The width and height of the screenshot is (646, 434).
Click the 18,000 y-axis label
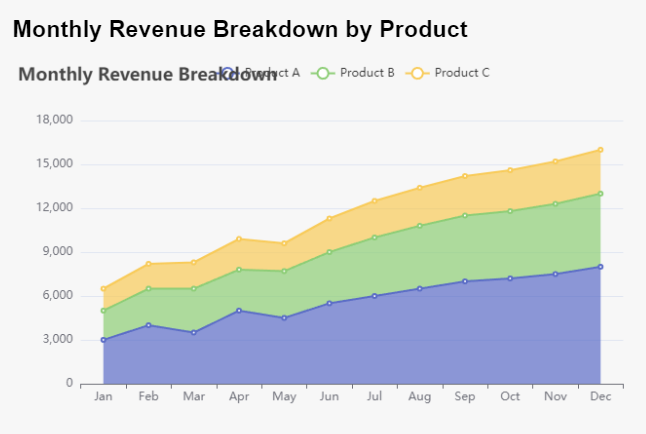(x=55, y=120)
